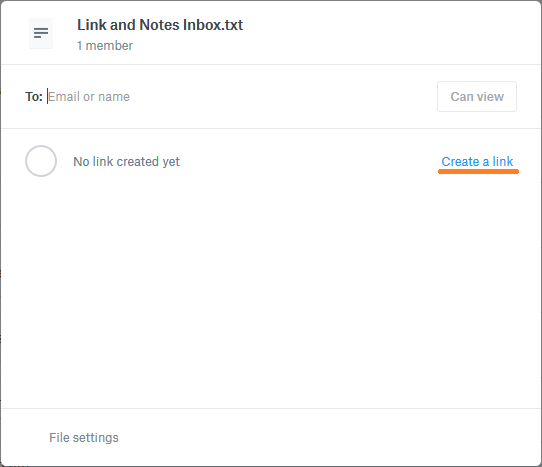The height and width of the screenshot is (467, 542).
Task: Click the No link created yet text
Action: (127, 161)
